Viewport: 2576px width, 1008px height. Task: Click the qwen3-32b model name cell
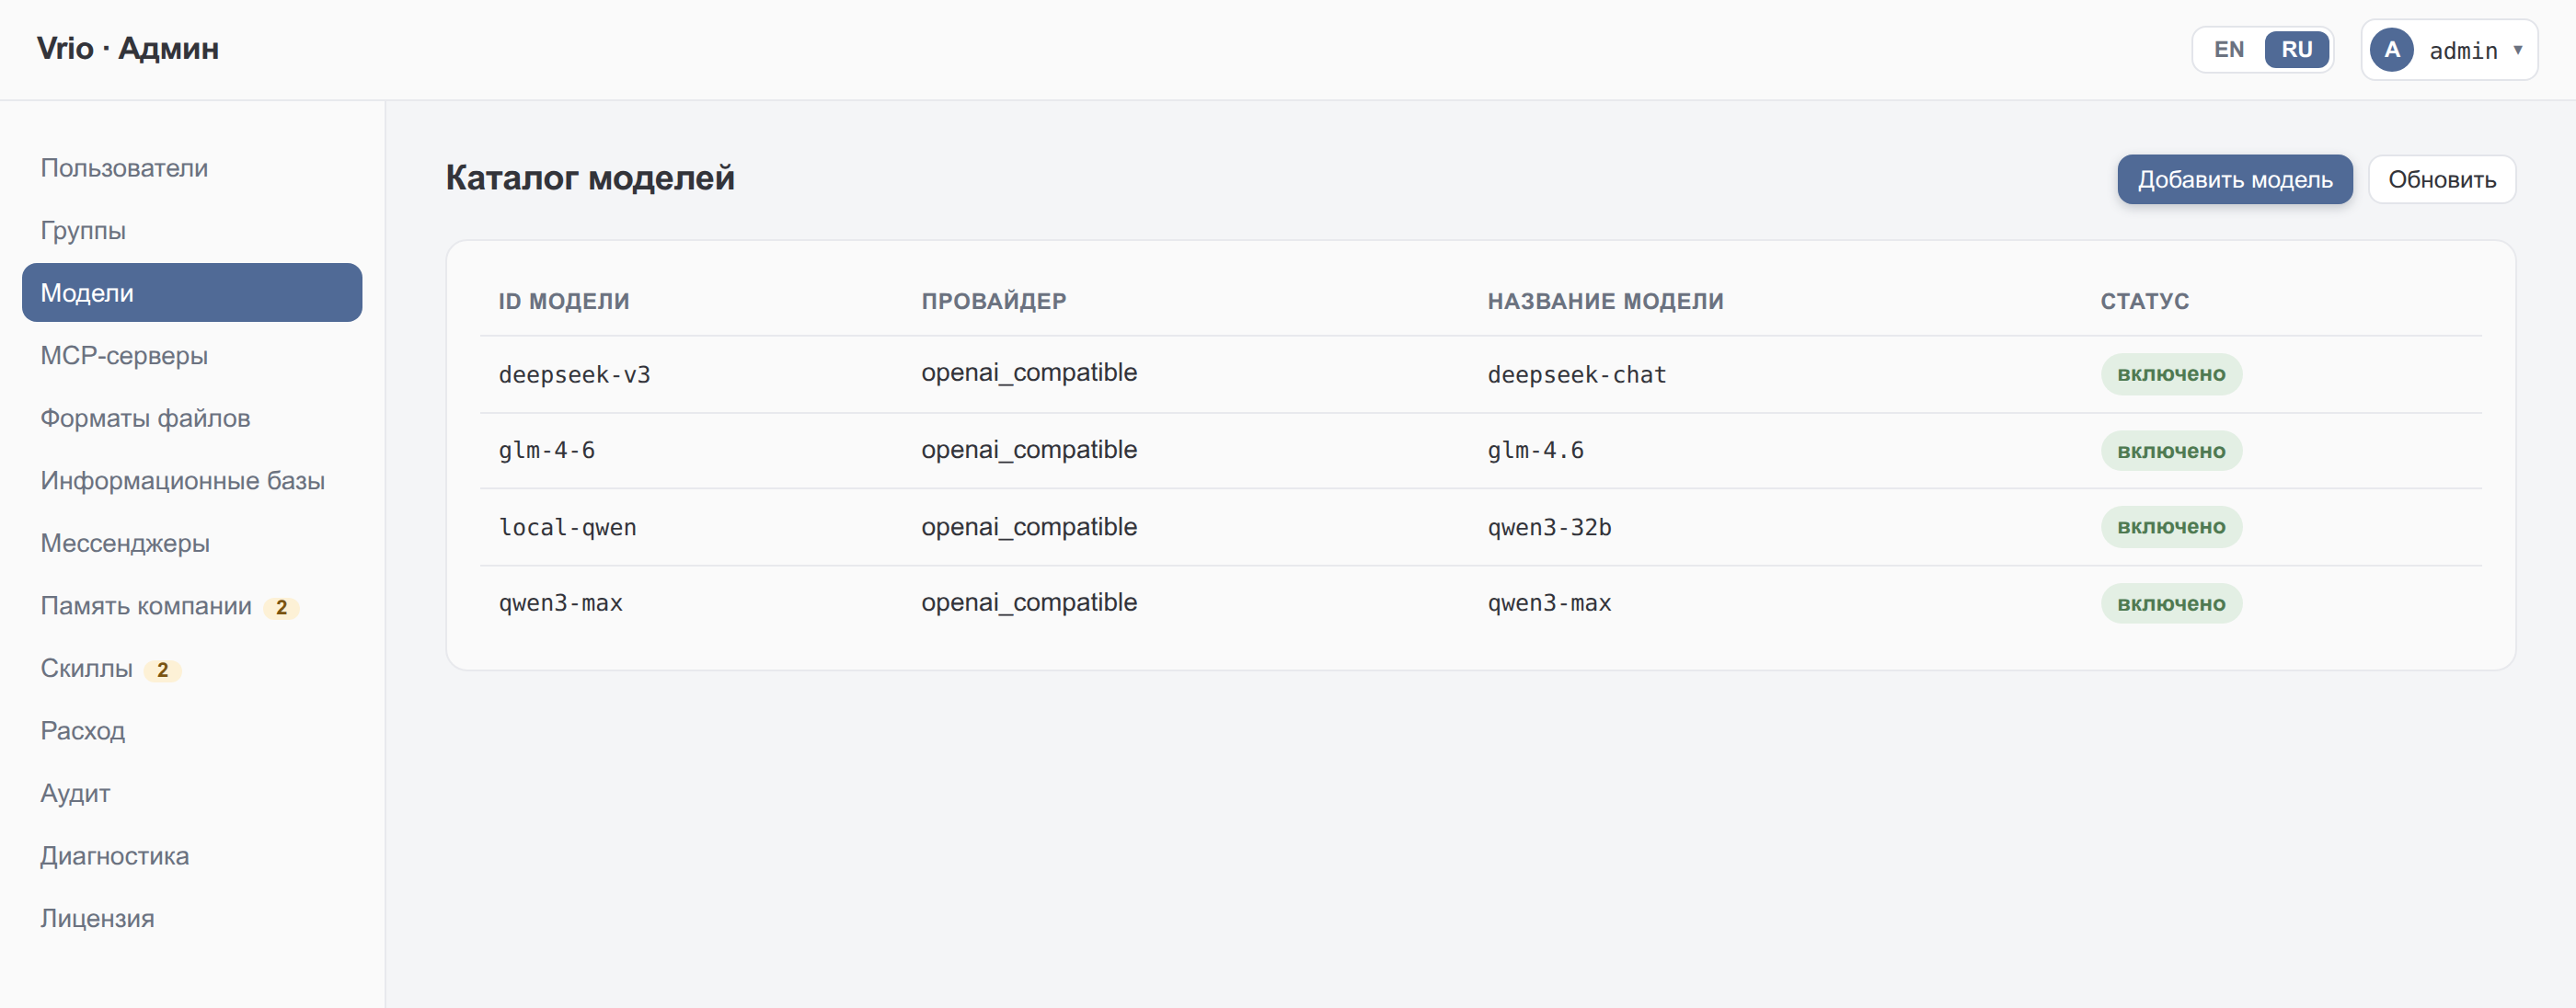pos(1549,527)
